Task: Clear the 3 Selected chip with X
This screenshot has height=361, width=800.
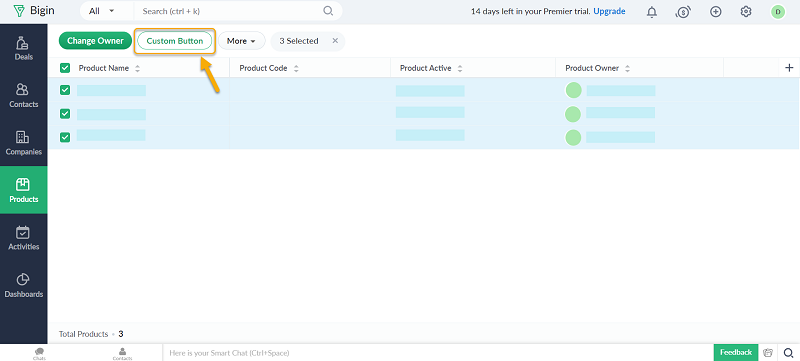Action: (335, 41)
